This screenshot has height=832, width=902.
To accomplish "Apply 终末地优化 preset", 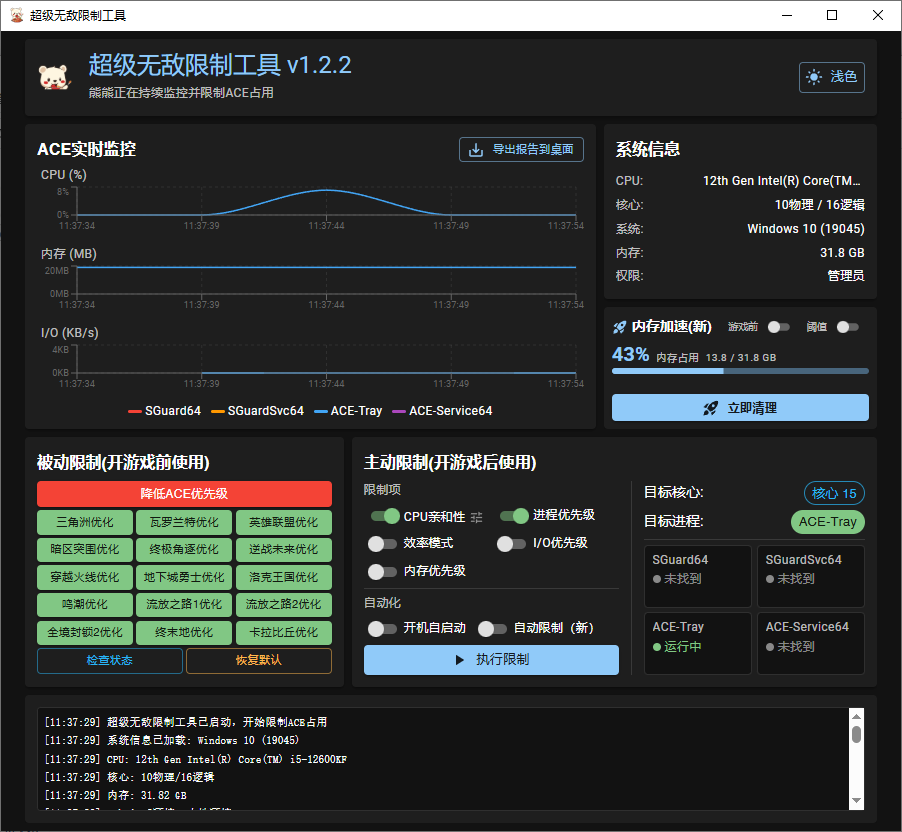I will coord(184,633).
